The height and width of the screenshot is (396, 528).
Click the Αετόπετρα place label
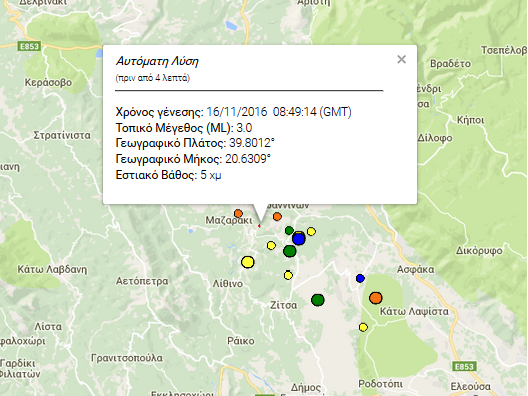142,281
